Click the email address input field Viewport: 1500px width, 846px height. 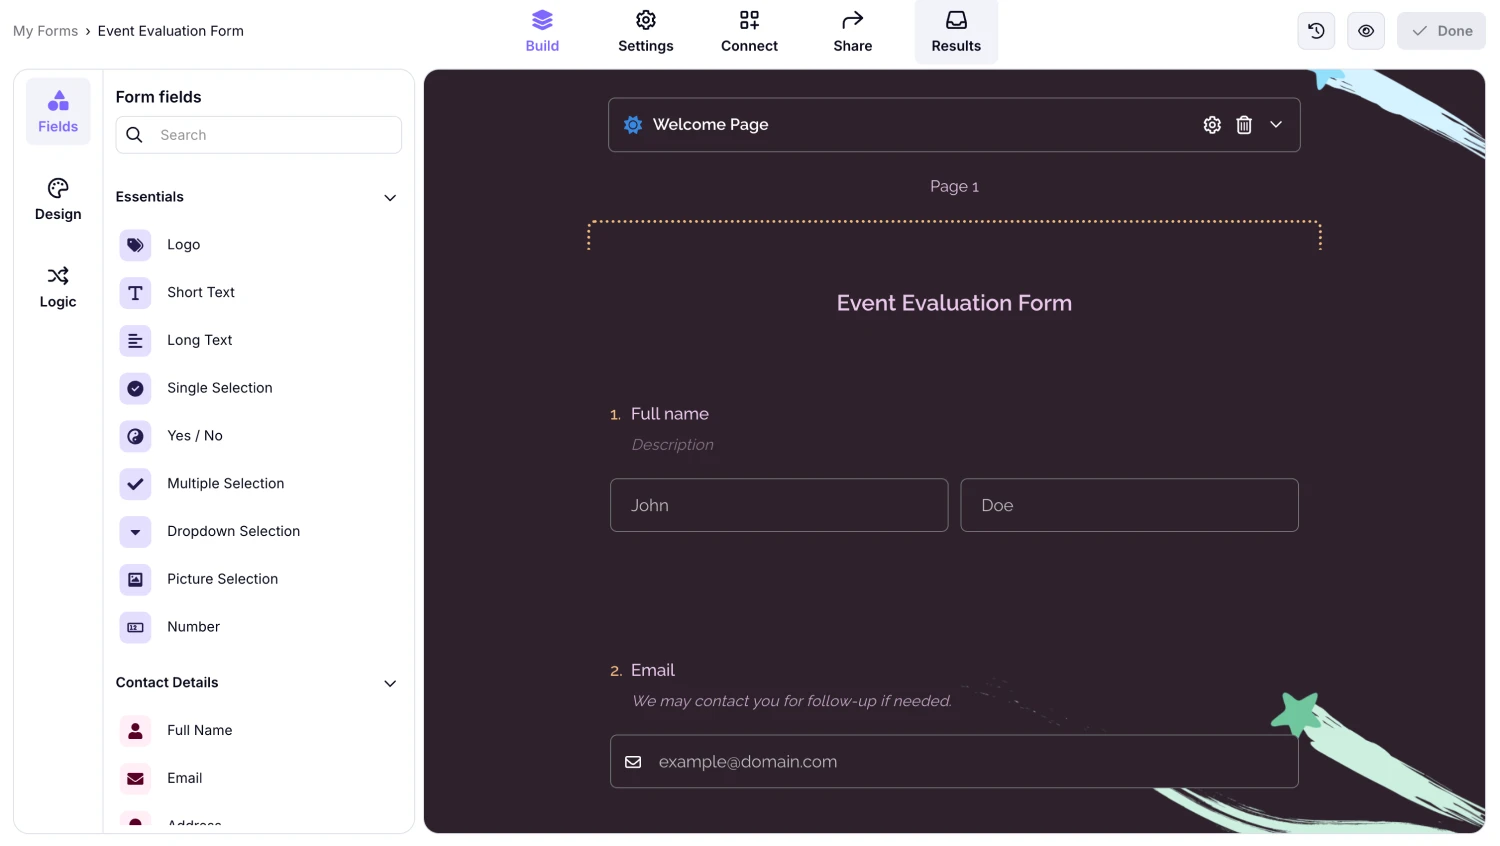point(954,761)
